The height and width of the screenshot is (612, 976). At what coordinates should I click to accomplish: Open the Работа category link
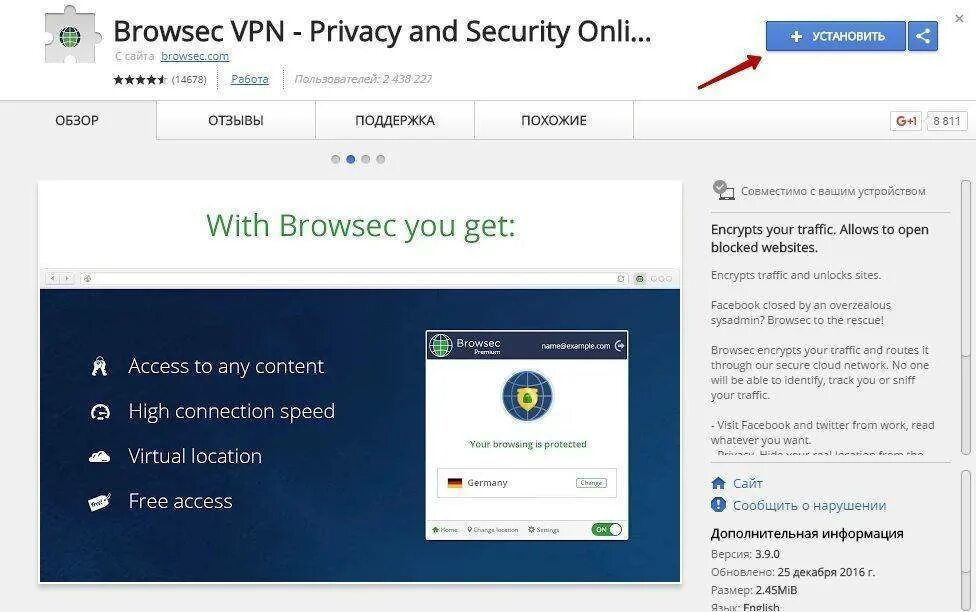(x=250, y=79)
